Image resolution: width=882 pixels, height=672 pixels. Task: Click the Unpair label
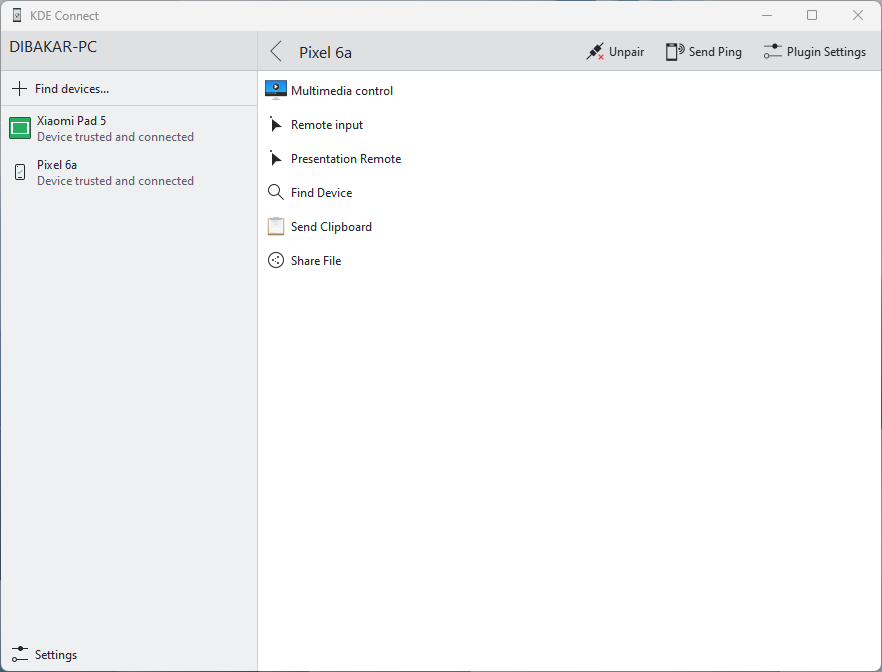pos(626,52)
